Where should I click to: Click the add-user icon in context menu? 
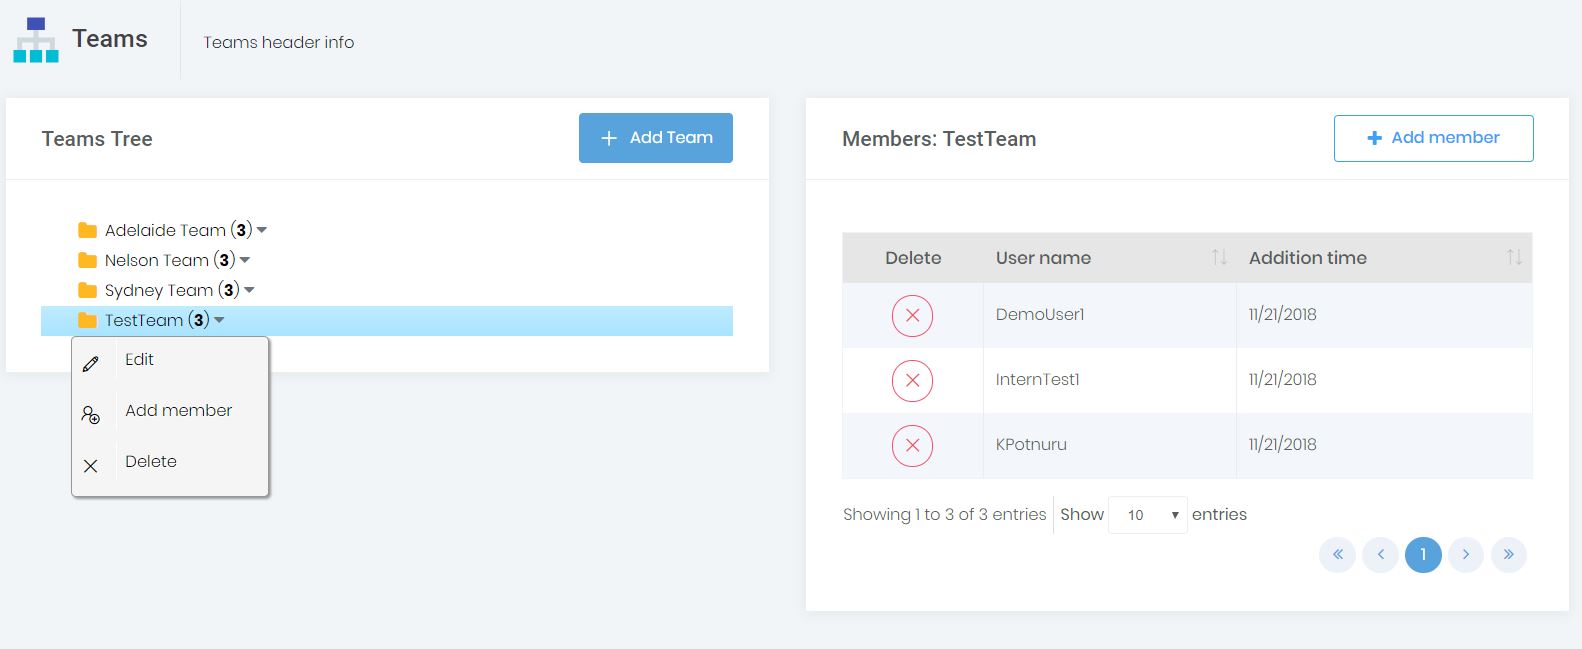[x=91, y=415]
